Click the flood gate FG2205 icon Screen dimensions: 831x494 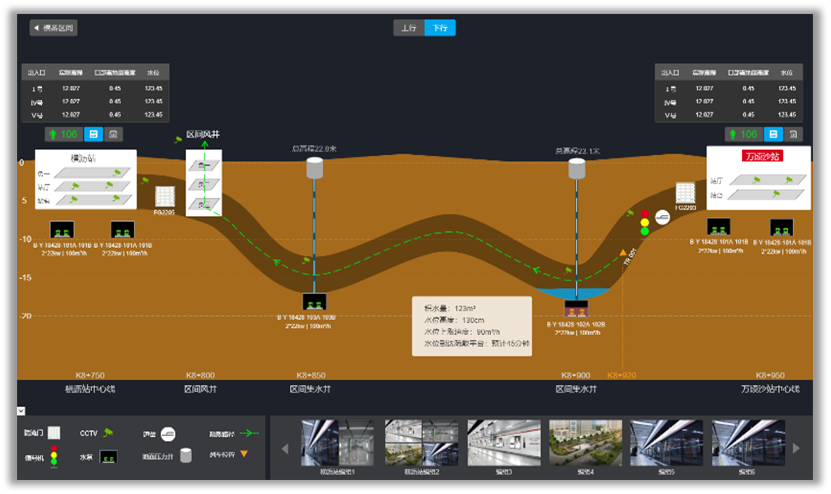pyautogui.click(x=165, y=195)
